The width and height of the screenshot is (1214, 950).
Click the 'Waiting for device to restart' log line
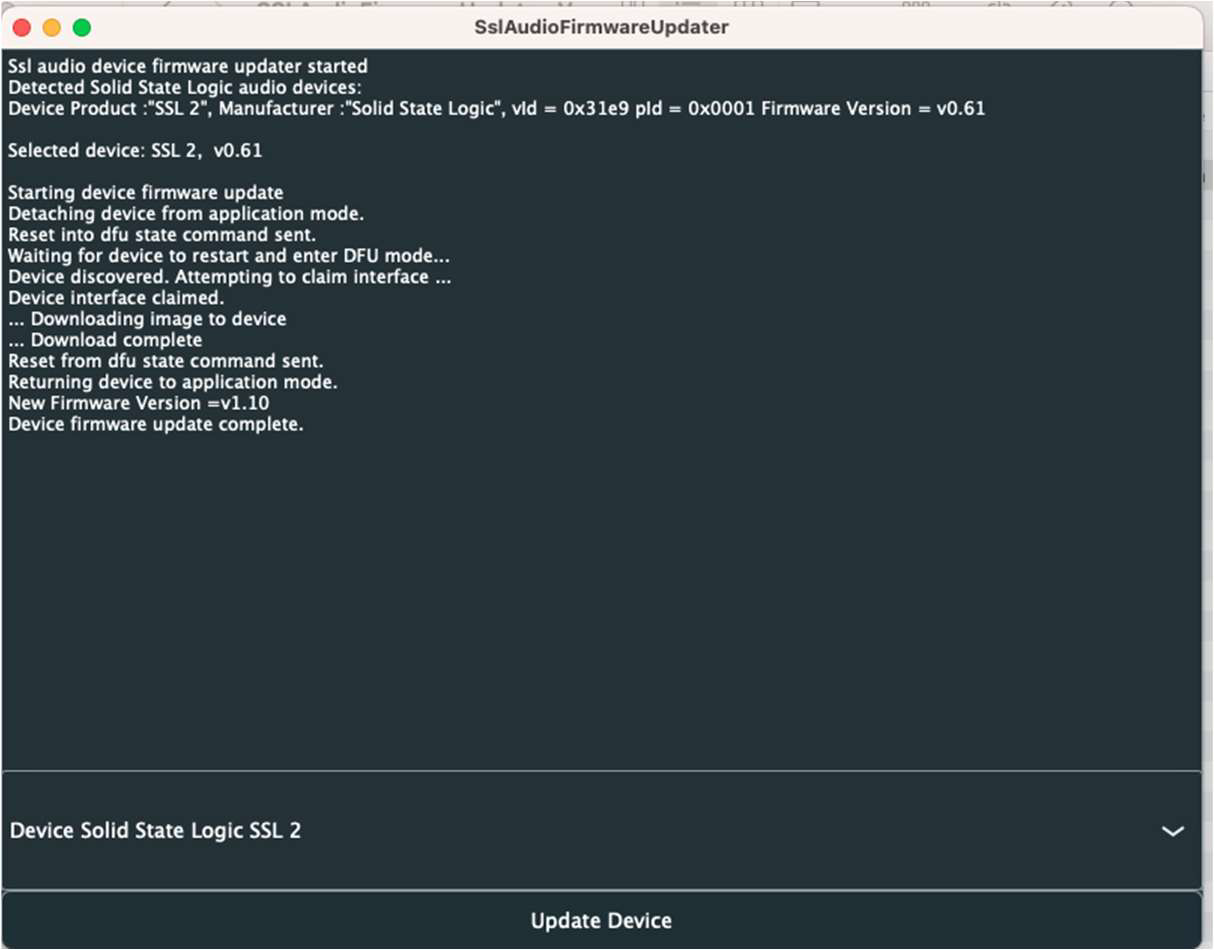(229, 256)
